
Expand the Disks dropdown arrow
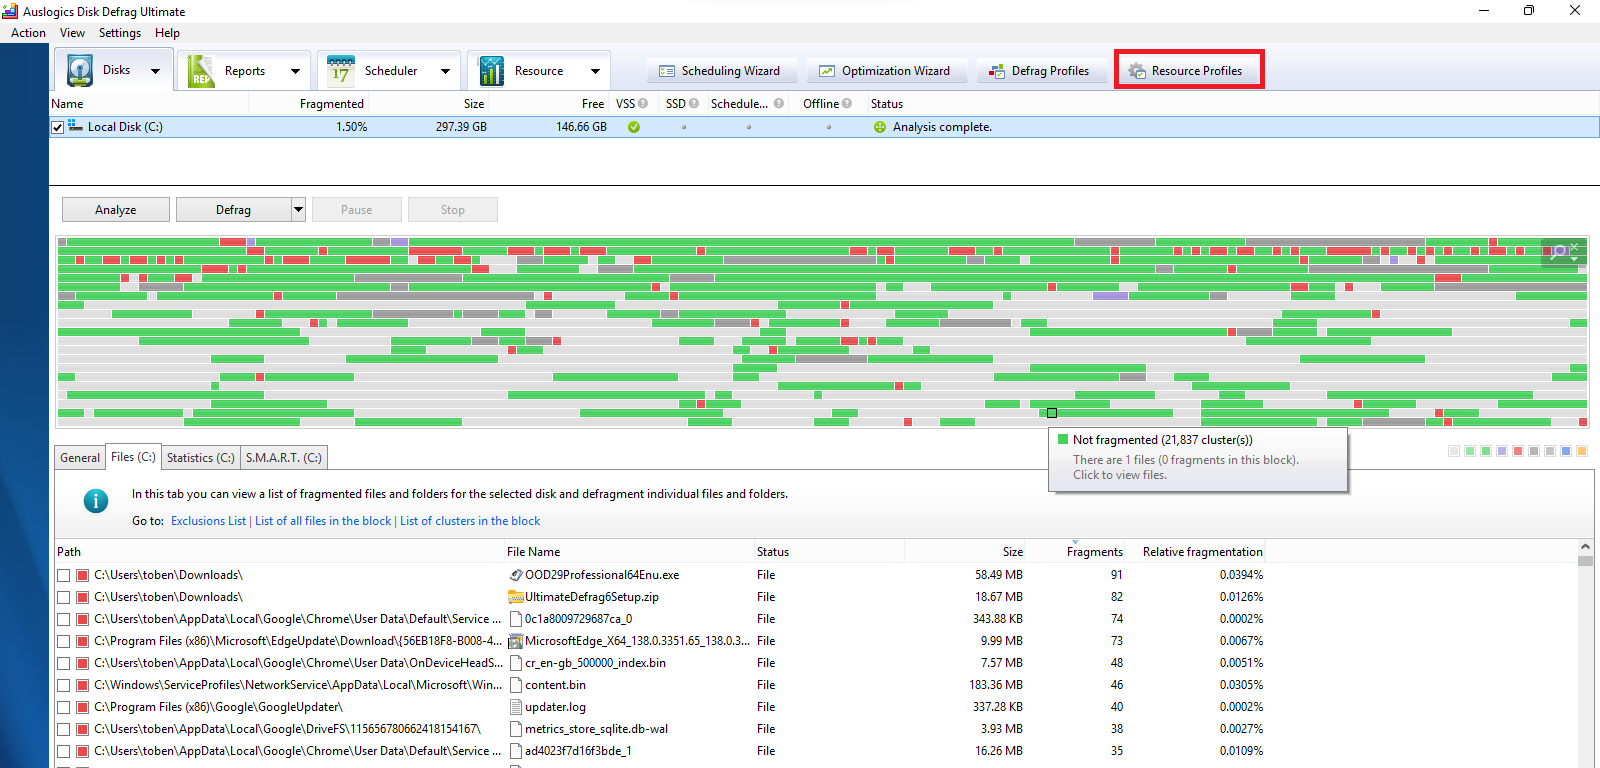155,71
